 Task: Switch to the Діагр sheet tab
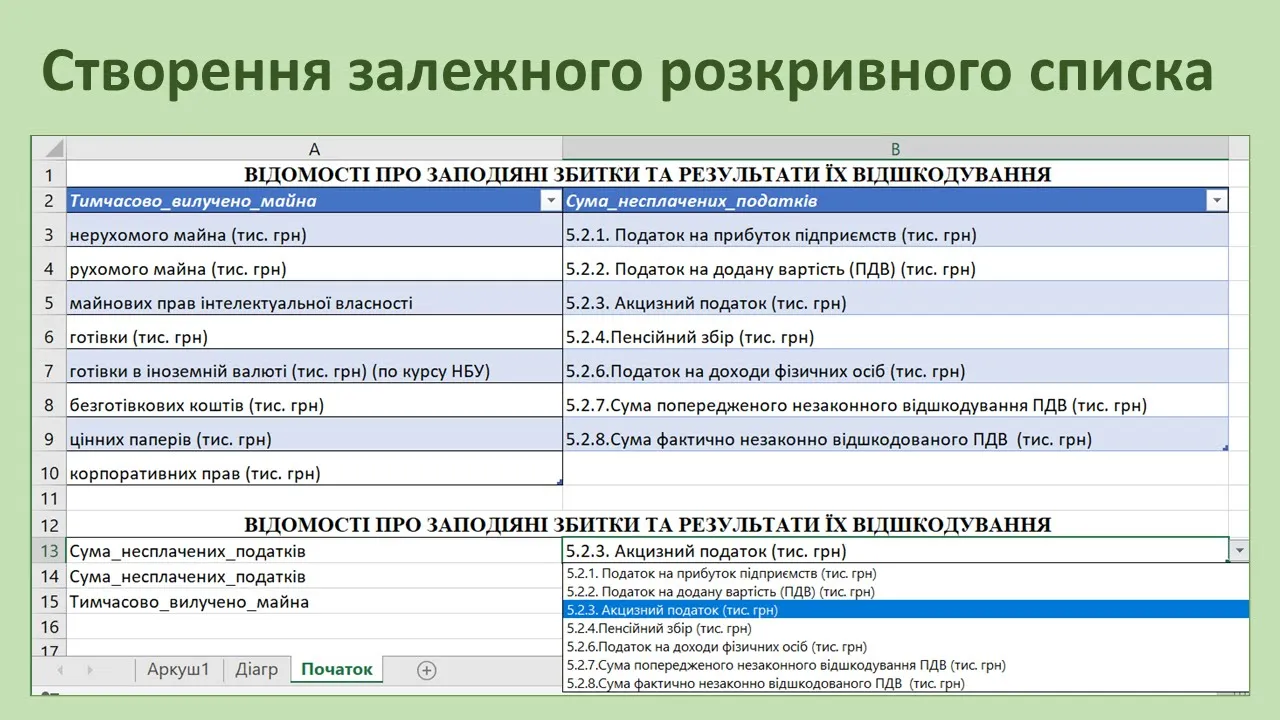pos(256,670)
